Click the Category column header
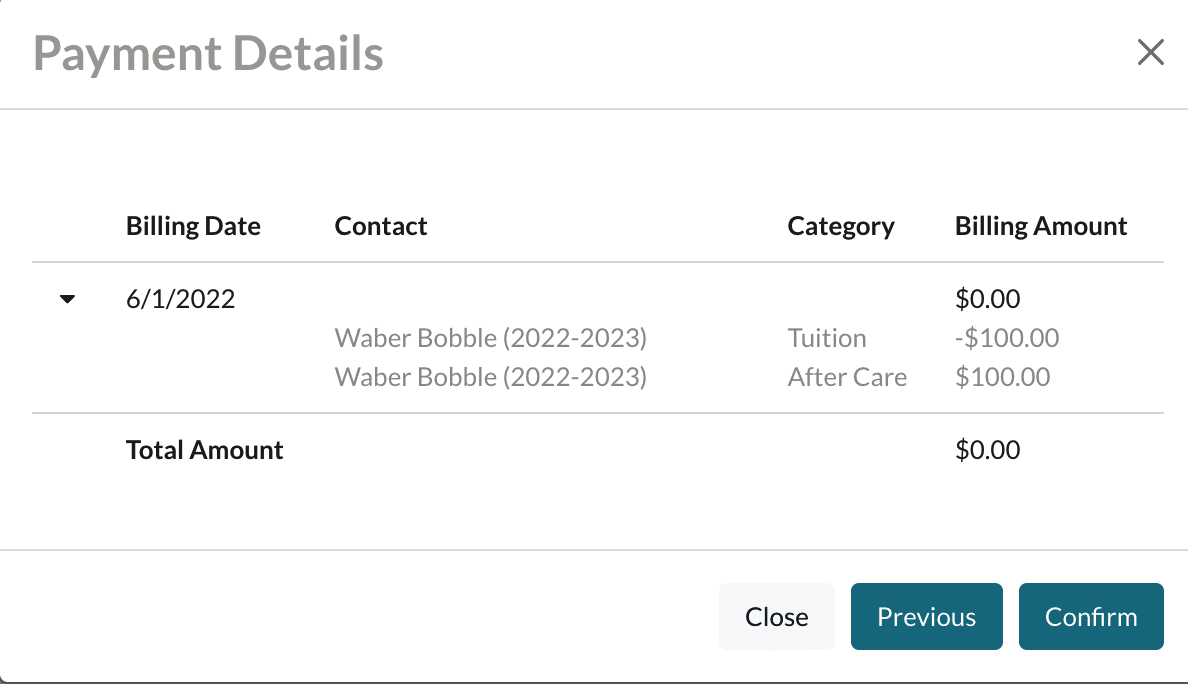Viewport: 1188px width, 684px height. (x=841, y=226)
